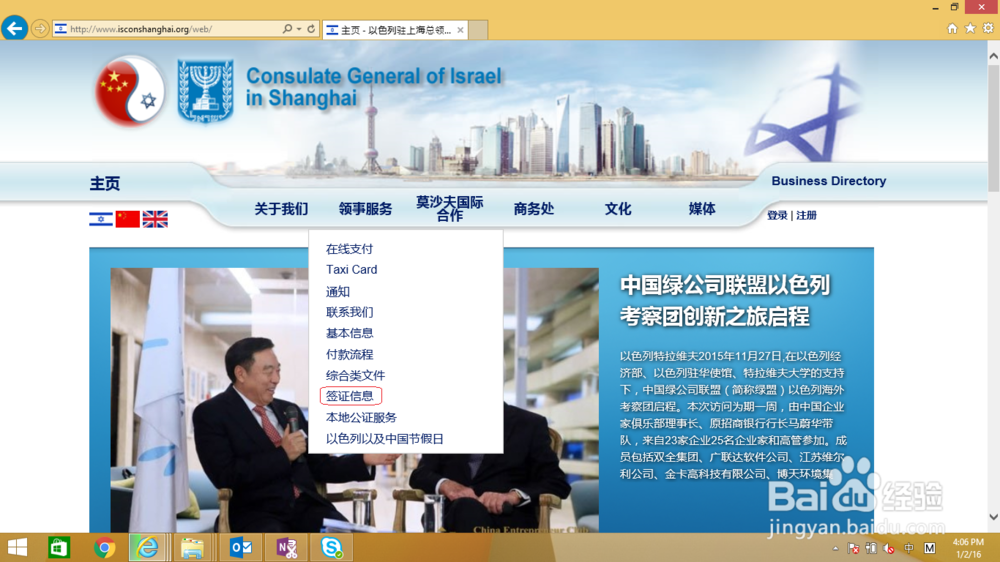The height and width of the screenshot is (562, 1000).
Task: Click Internet Explorer taskbar icon
Action: click(147, 547)
